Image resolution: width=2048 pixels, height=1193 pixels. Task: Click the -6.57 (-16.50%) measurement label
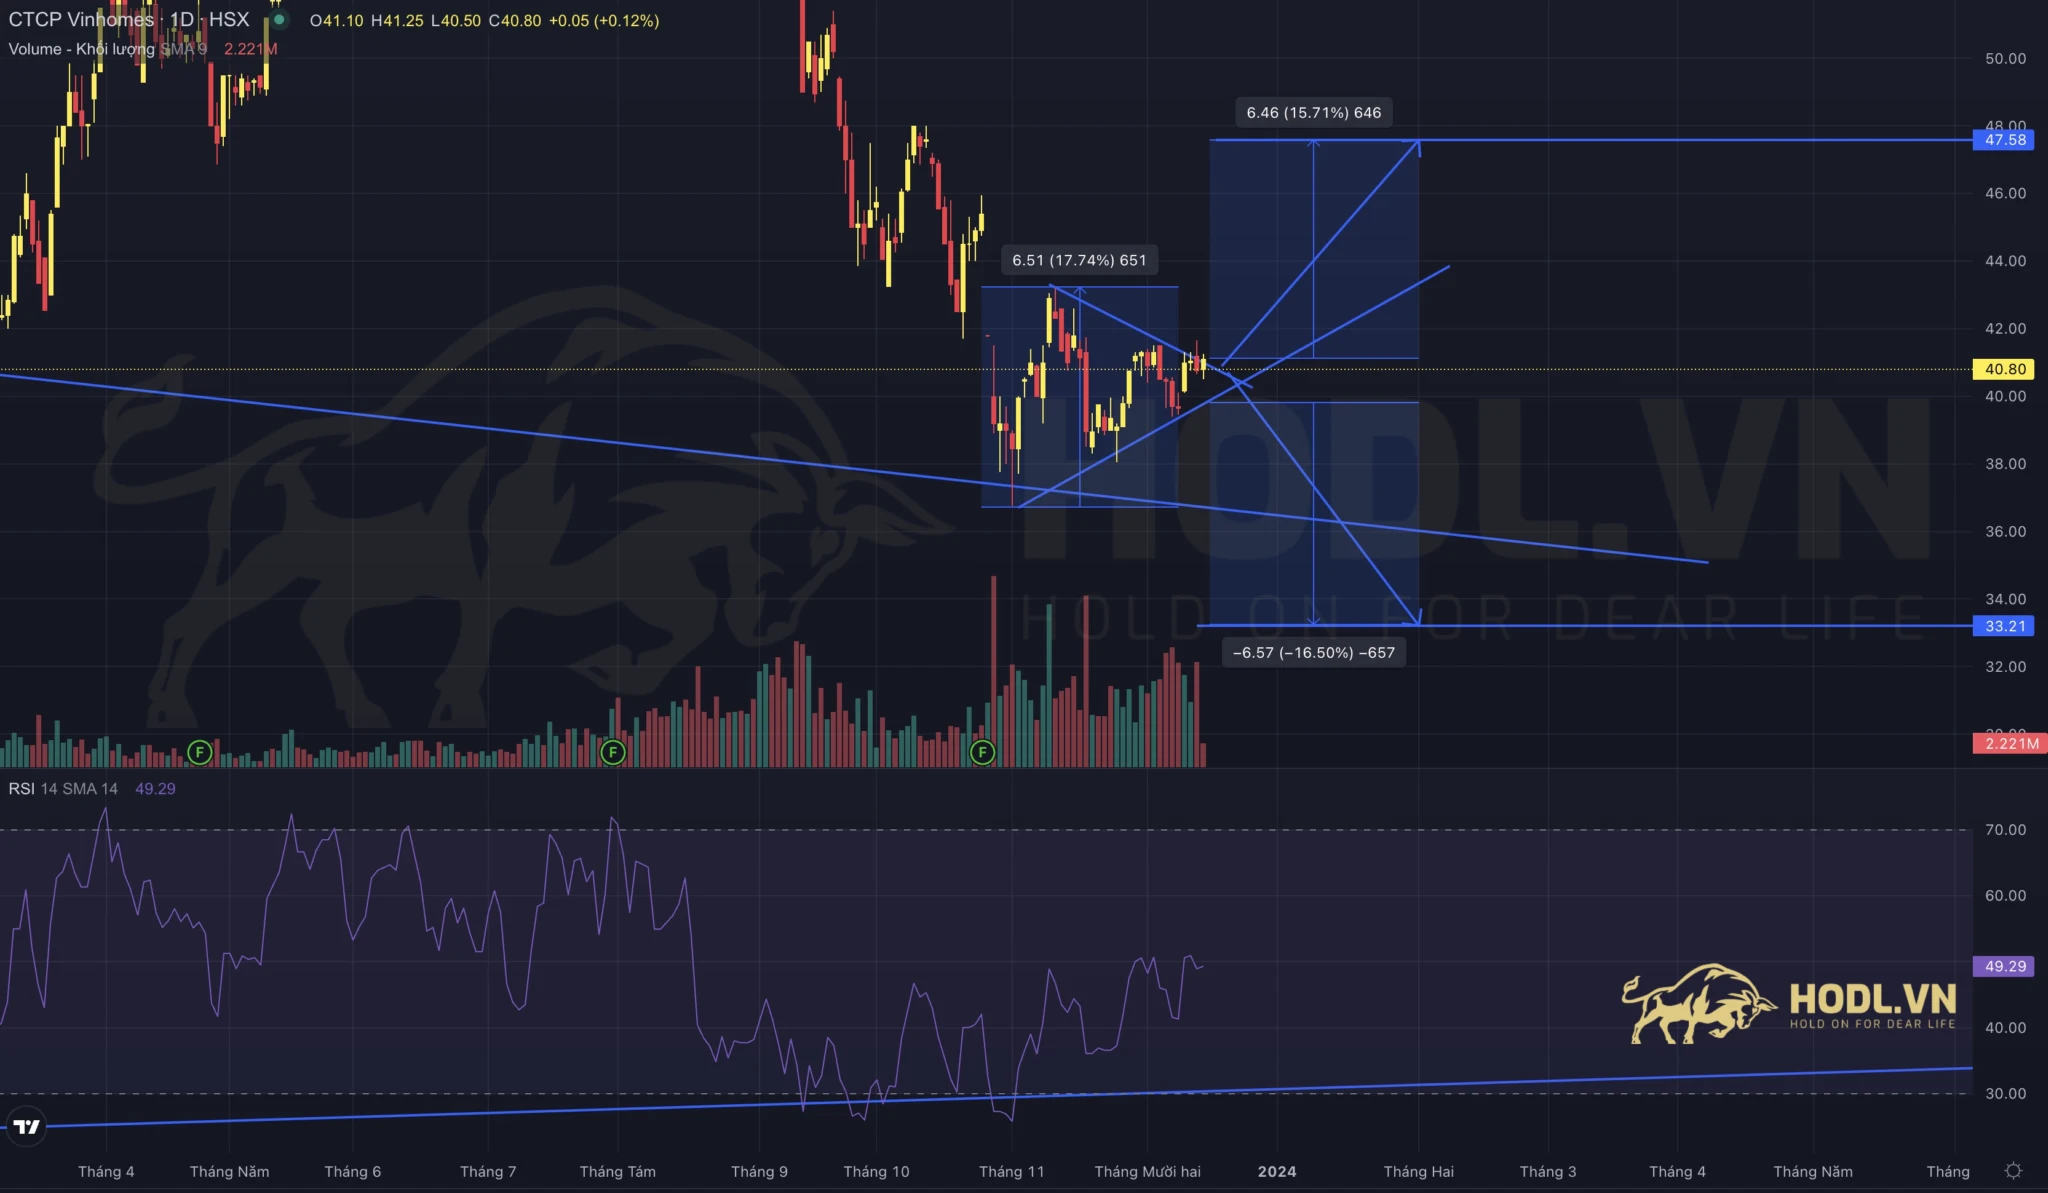(x=1313, y=653)
